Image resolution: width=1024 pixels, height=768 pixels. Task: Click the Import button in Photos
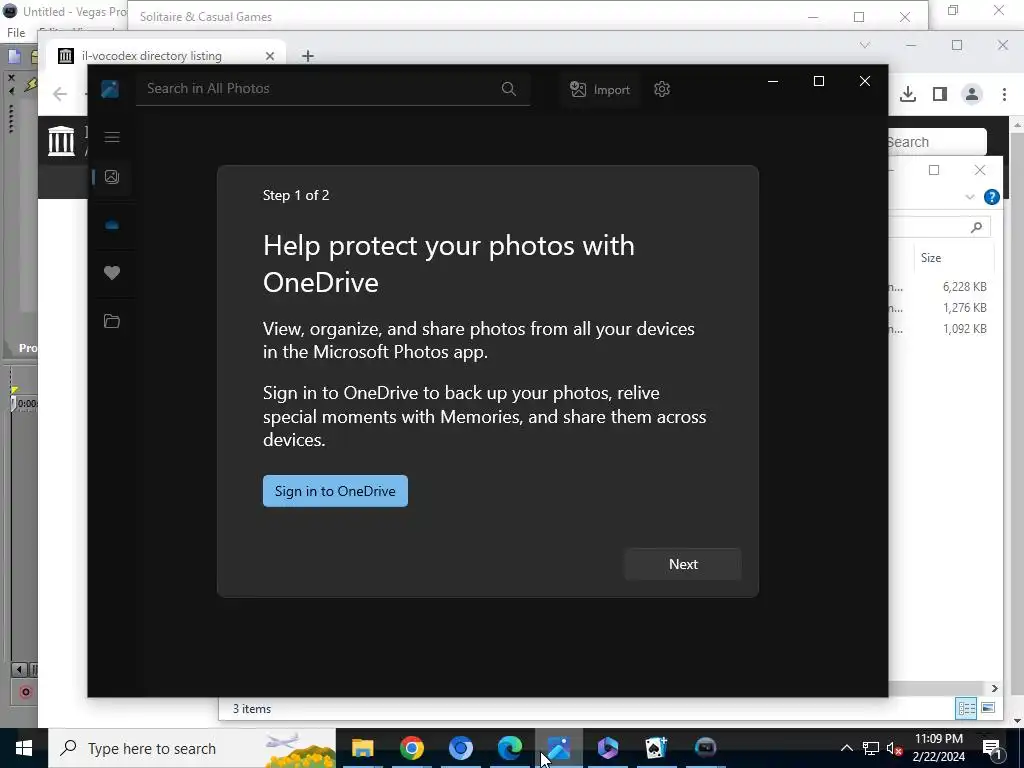coord(600,89)
